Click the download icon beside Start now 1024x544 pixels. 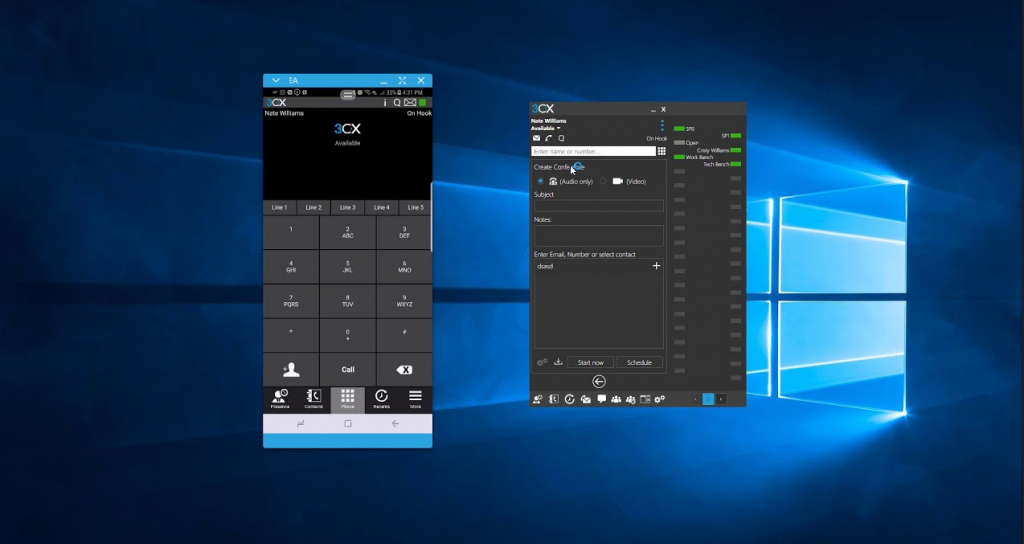[x=558, y=362]
